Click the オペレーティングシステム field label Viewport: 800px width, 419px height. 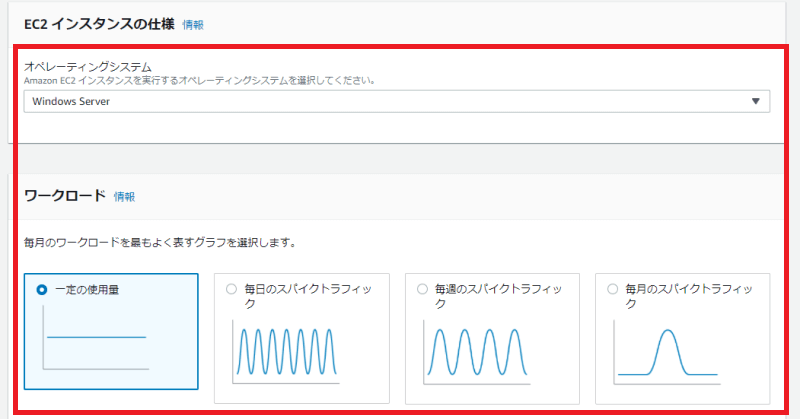click(88, 67)
